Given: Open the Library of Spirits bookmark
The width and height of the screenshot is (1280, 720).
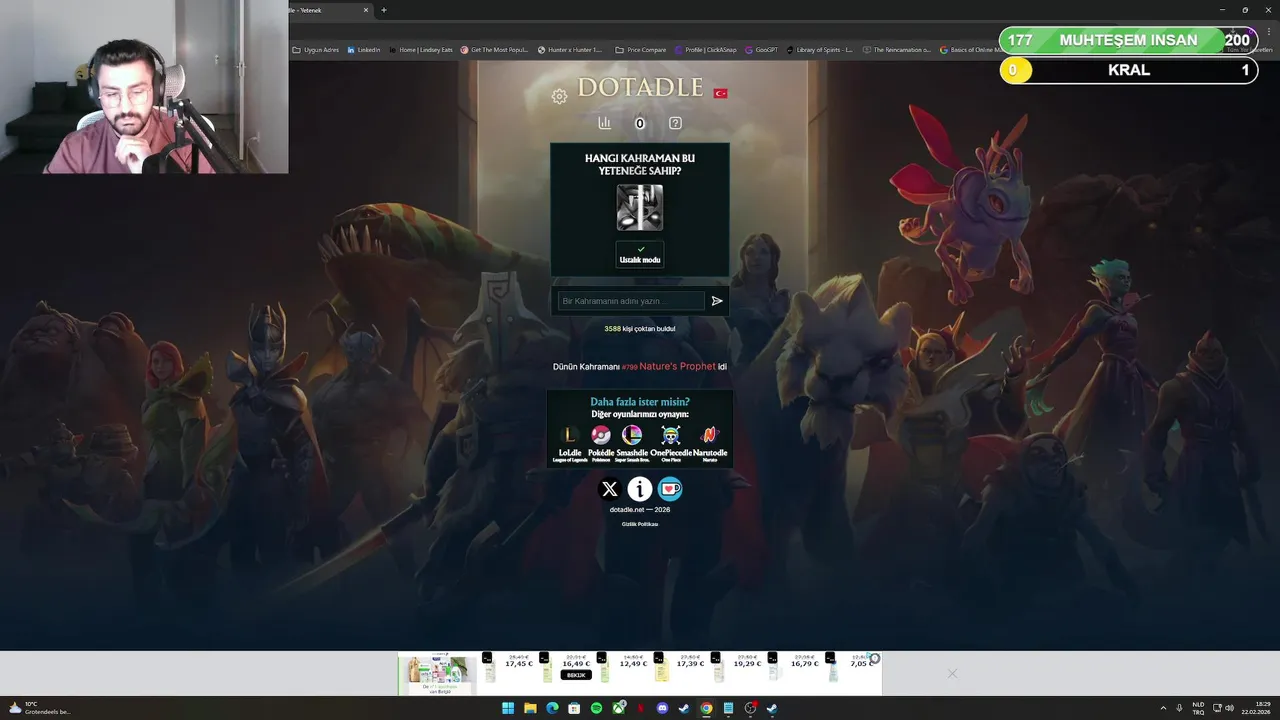Looking at the screenshot, I should coord(820,49).
